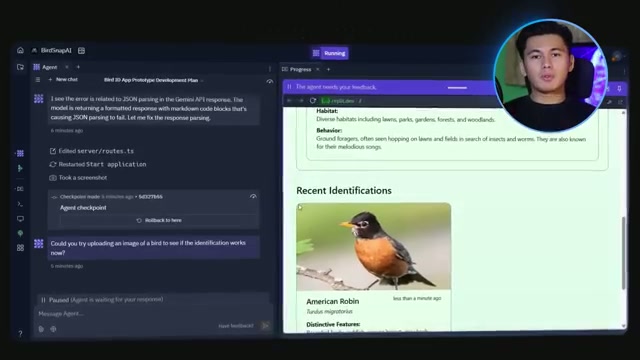Start a New chat
This screenshot has width=640, height=360.
63,80
